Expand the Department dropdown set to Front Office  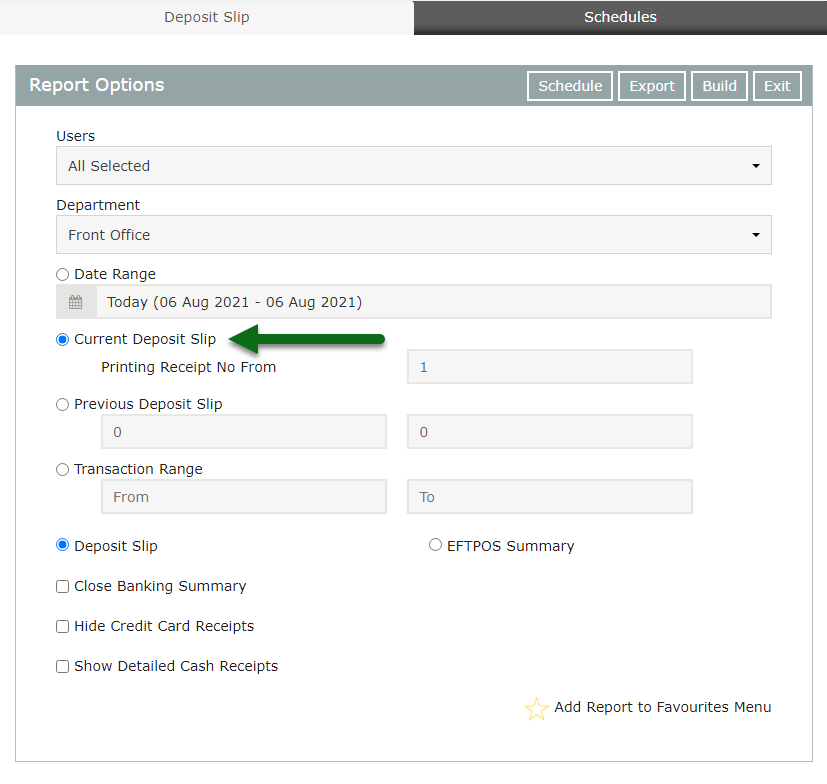pos(414,234)
